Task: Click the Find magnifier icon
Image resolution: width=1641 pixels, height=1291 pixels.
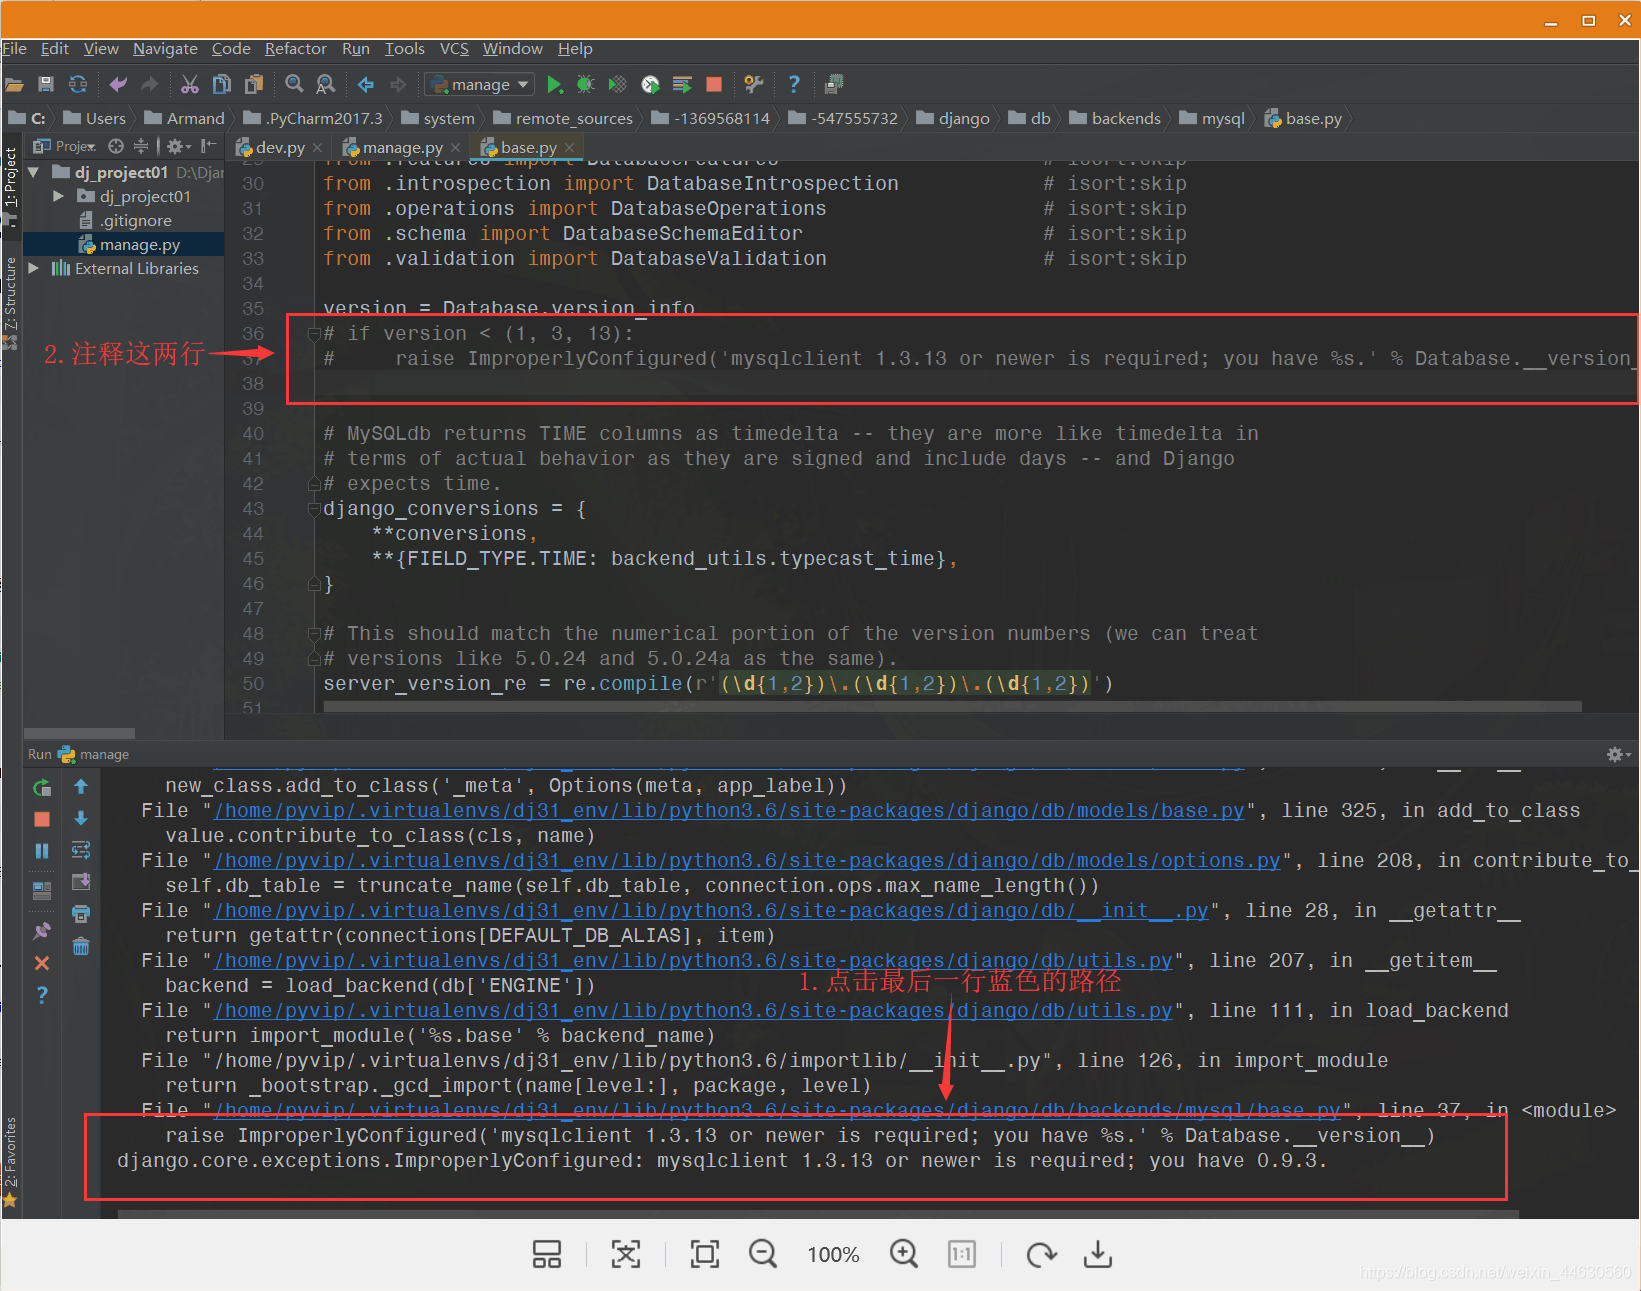Action: [x=294, y=85]
